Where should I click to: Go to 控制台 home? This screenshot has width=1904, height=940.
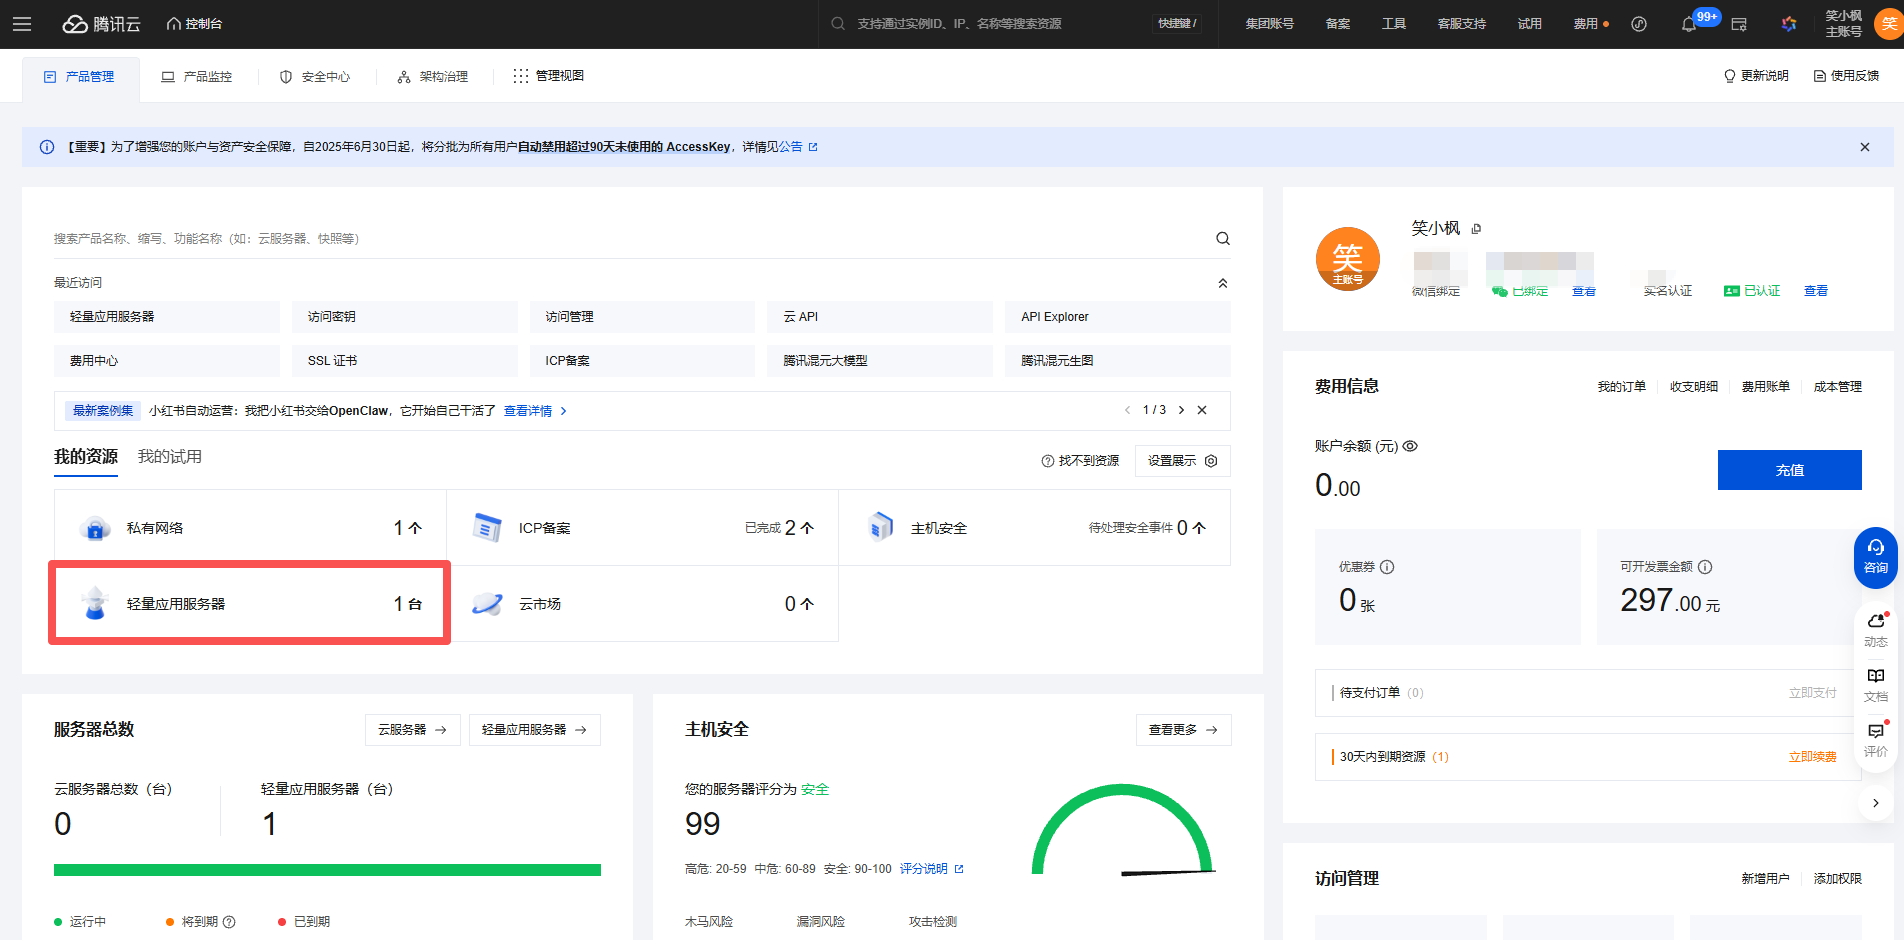[x=194, y=24]
